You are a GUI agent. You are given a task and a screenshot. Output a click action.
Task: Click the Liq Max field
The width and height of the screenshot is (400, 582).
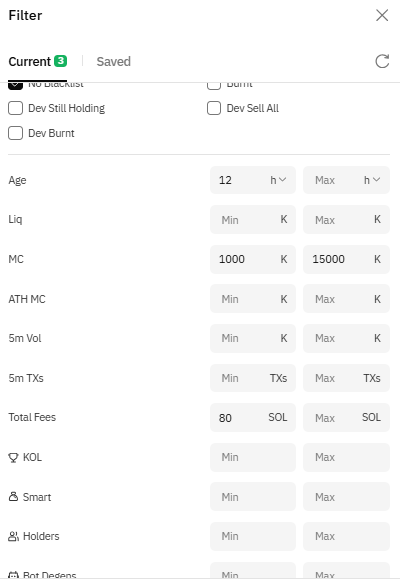(346, 219)
